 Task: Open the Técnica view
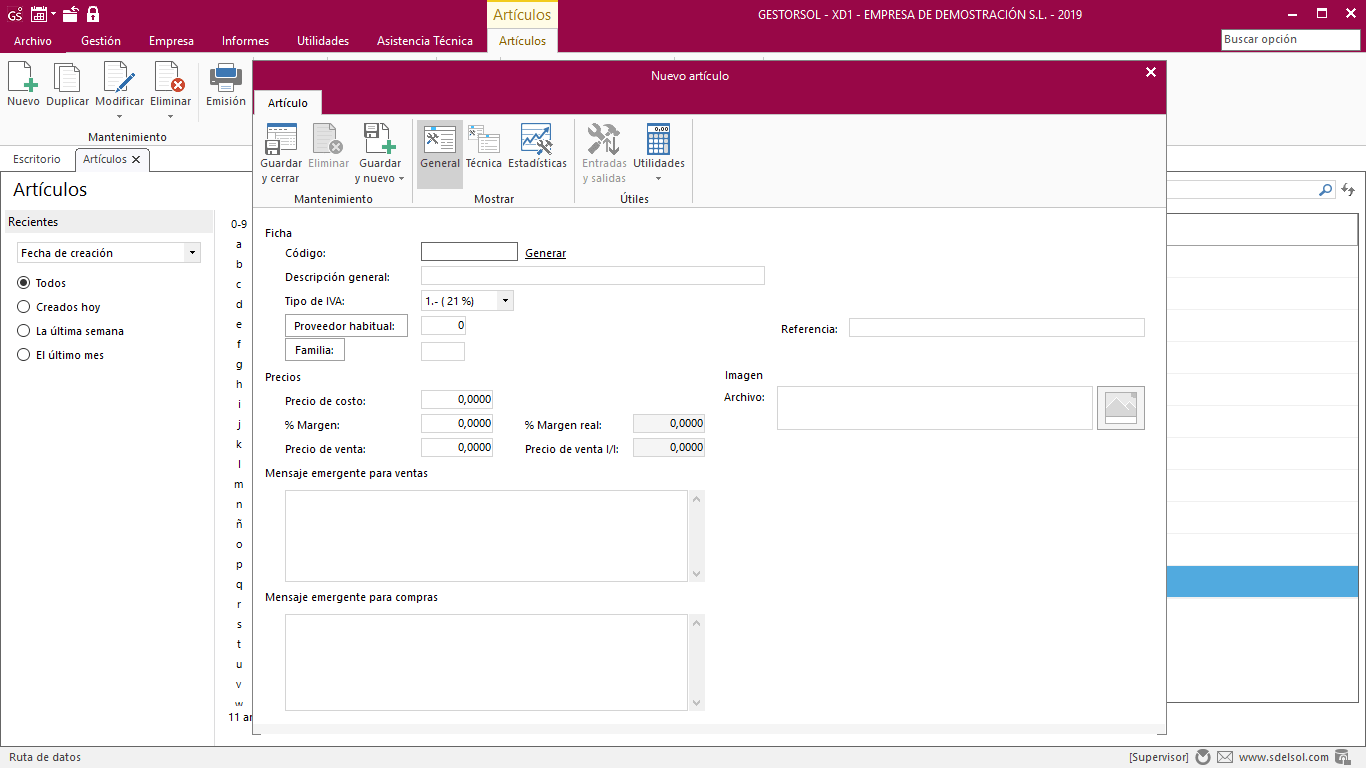(484, 141)
